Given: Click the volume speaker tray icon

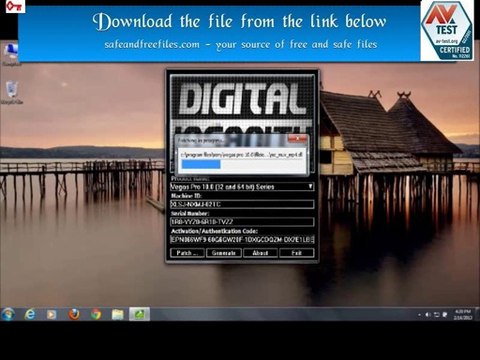Looking at the screenshot, I should click(428, 315).
